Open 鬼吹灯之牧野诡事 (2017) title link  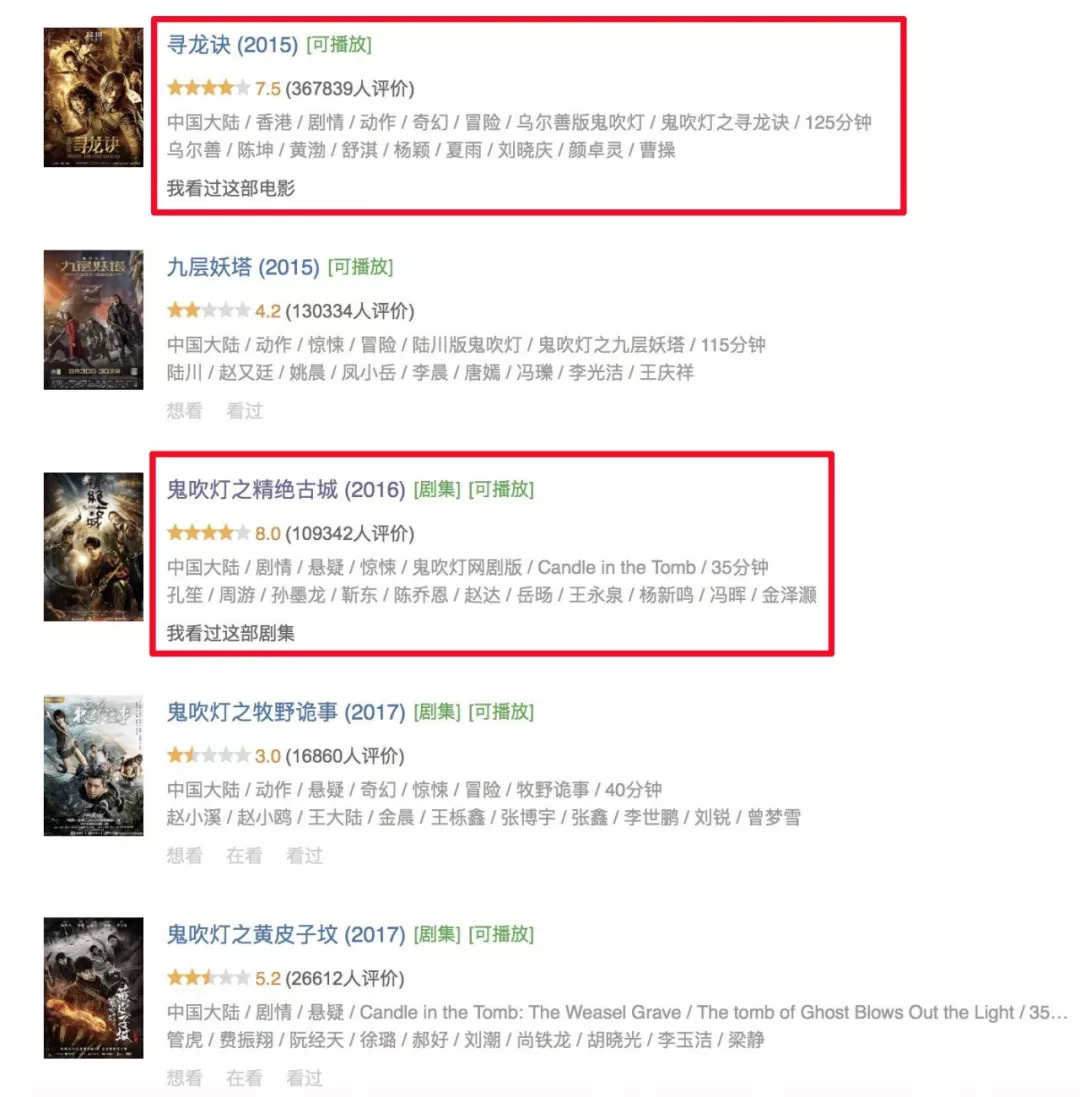click(x=285, y=712)
